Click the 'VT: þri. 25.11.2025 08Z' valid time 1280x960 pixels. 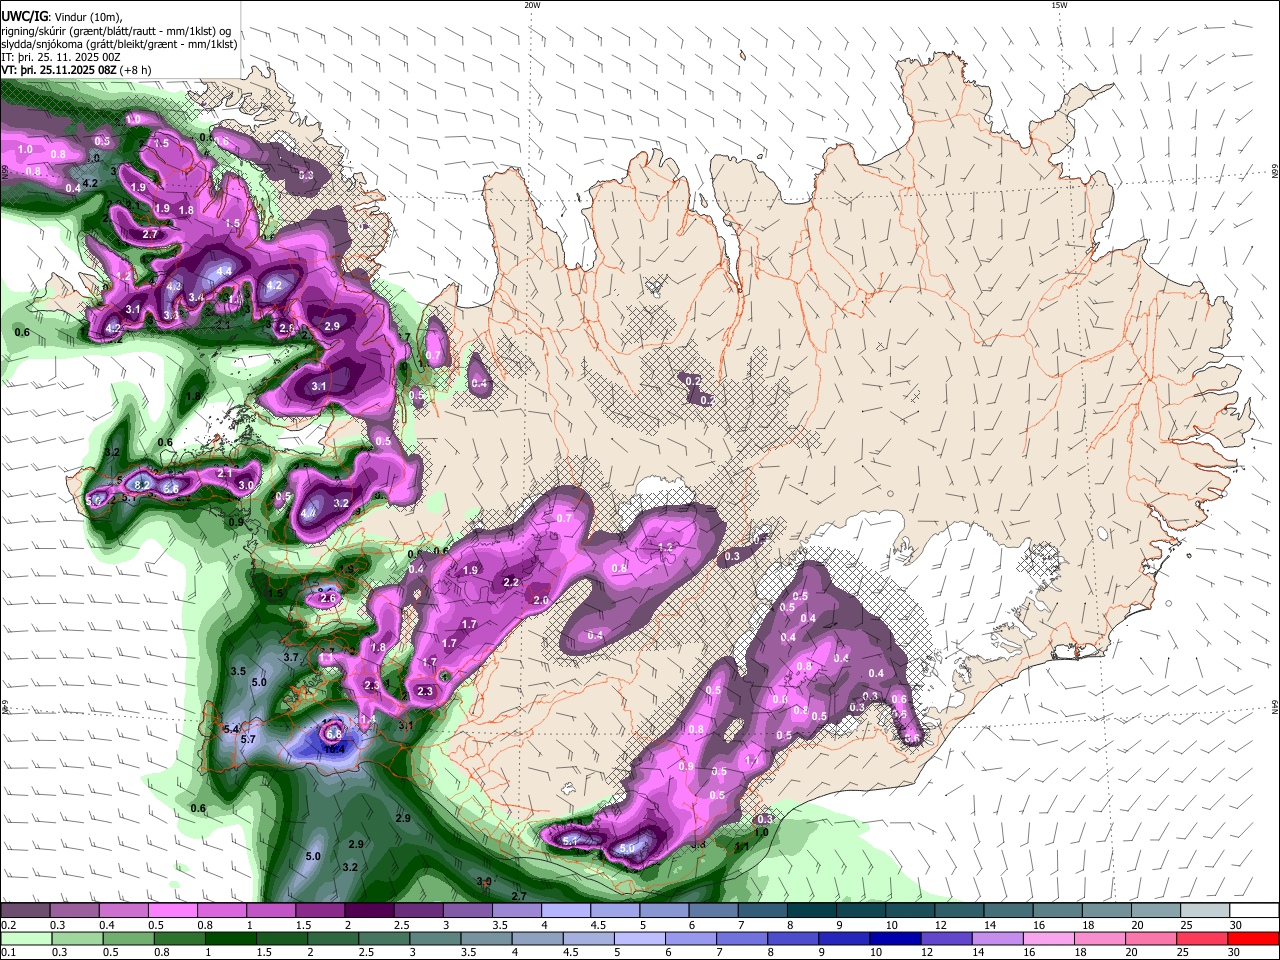[58, 70]
